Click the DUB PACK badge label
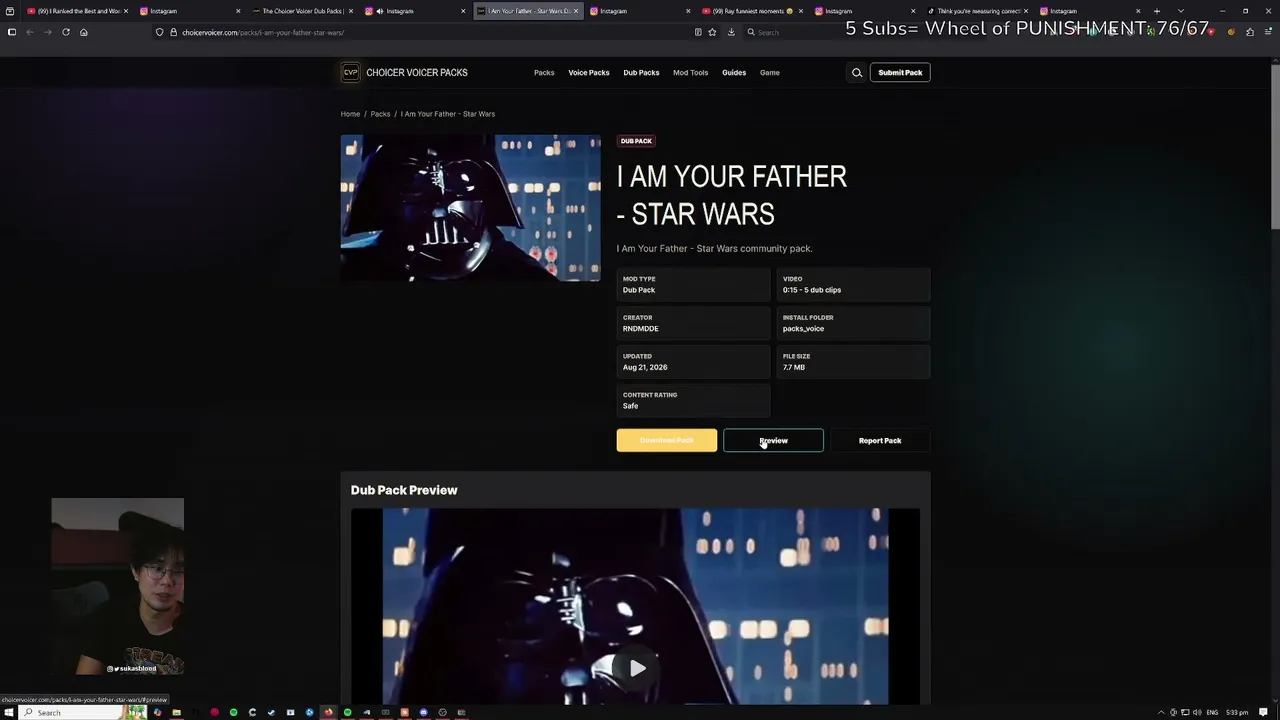The width and height of the screenshot is (1280, 720). pos(636,141)
